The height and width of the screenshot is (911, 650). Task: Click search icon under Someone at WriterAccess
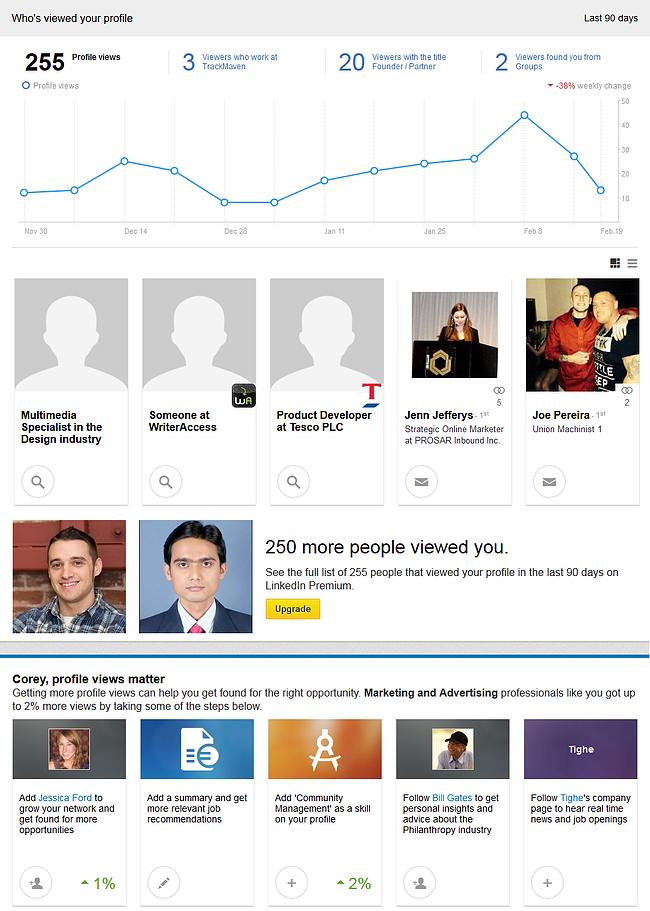click(166, 482)
